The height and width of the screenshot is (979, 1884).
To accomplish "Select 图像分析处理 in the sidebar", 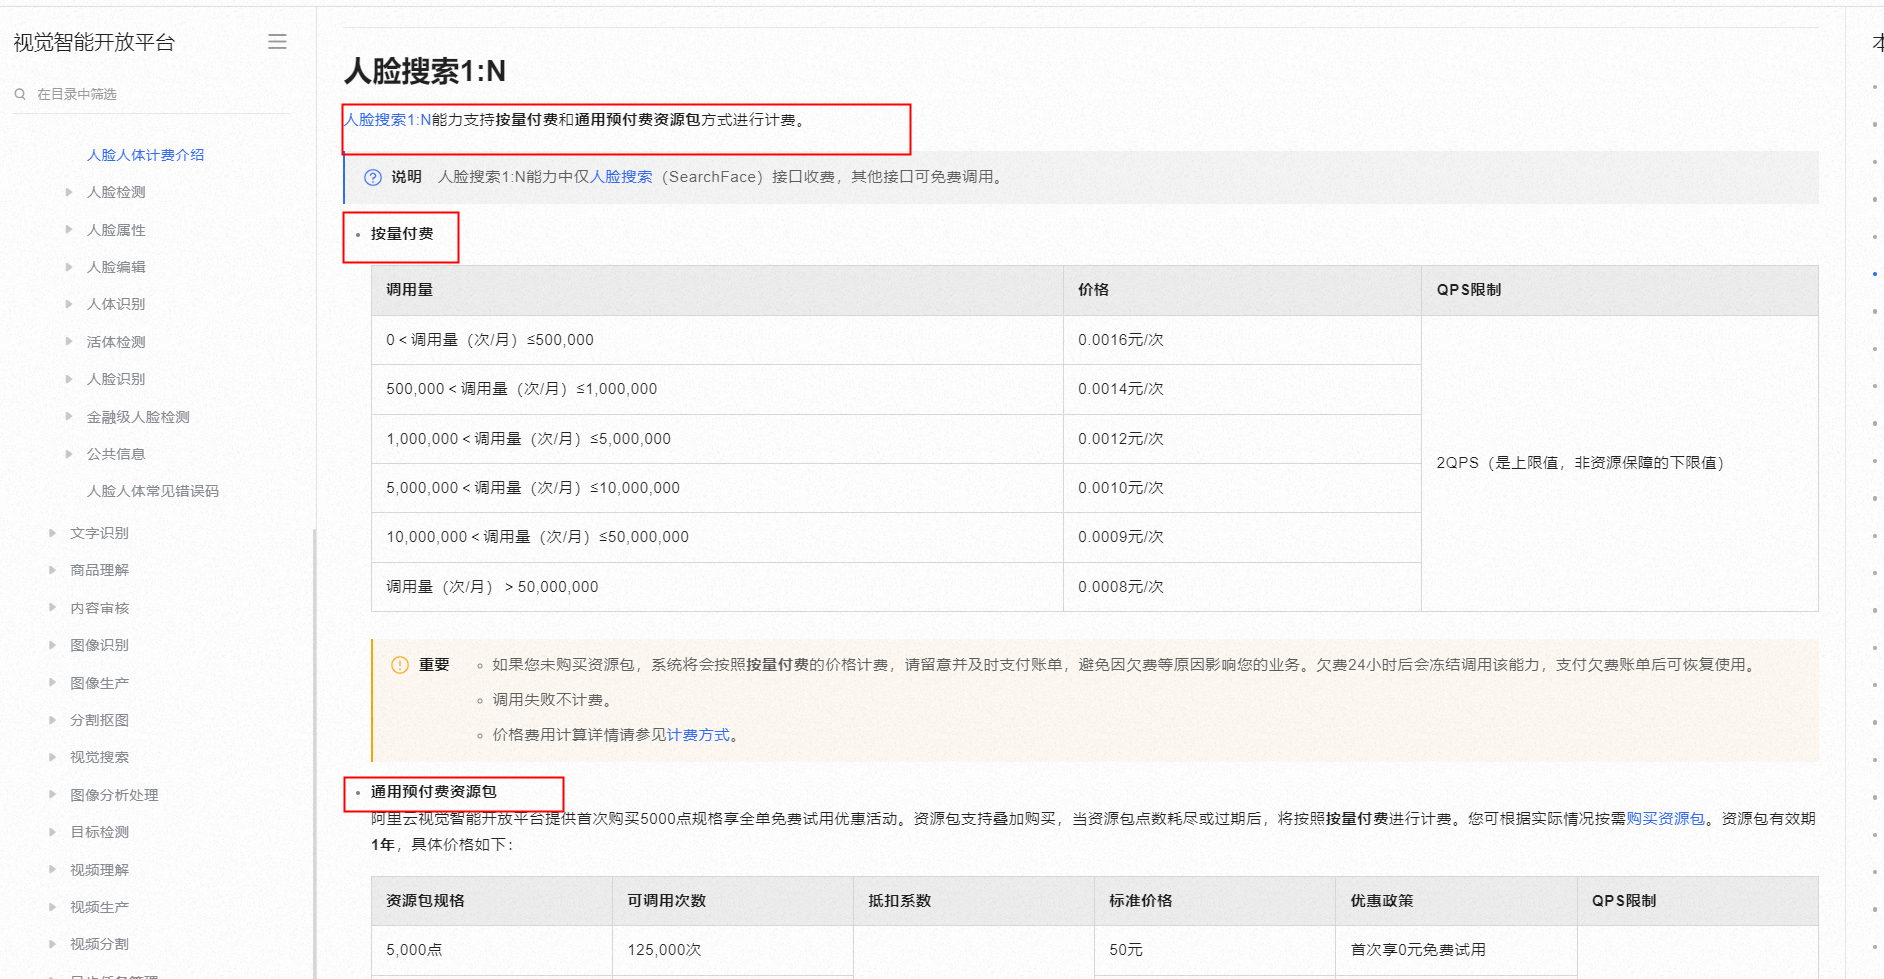I will 114,795.
